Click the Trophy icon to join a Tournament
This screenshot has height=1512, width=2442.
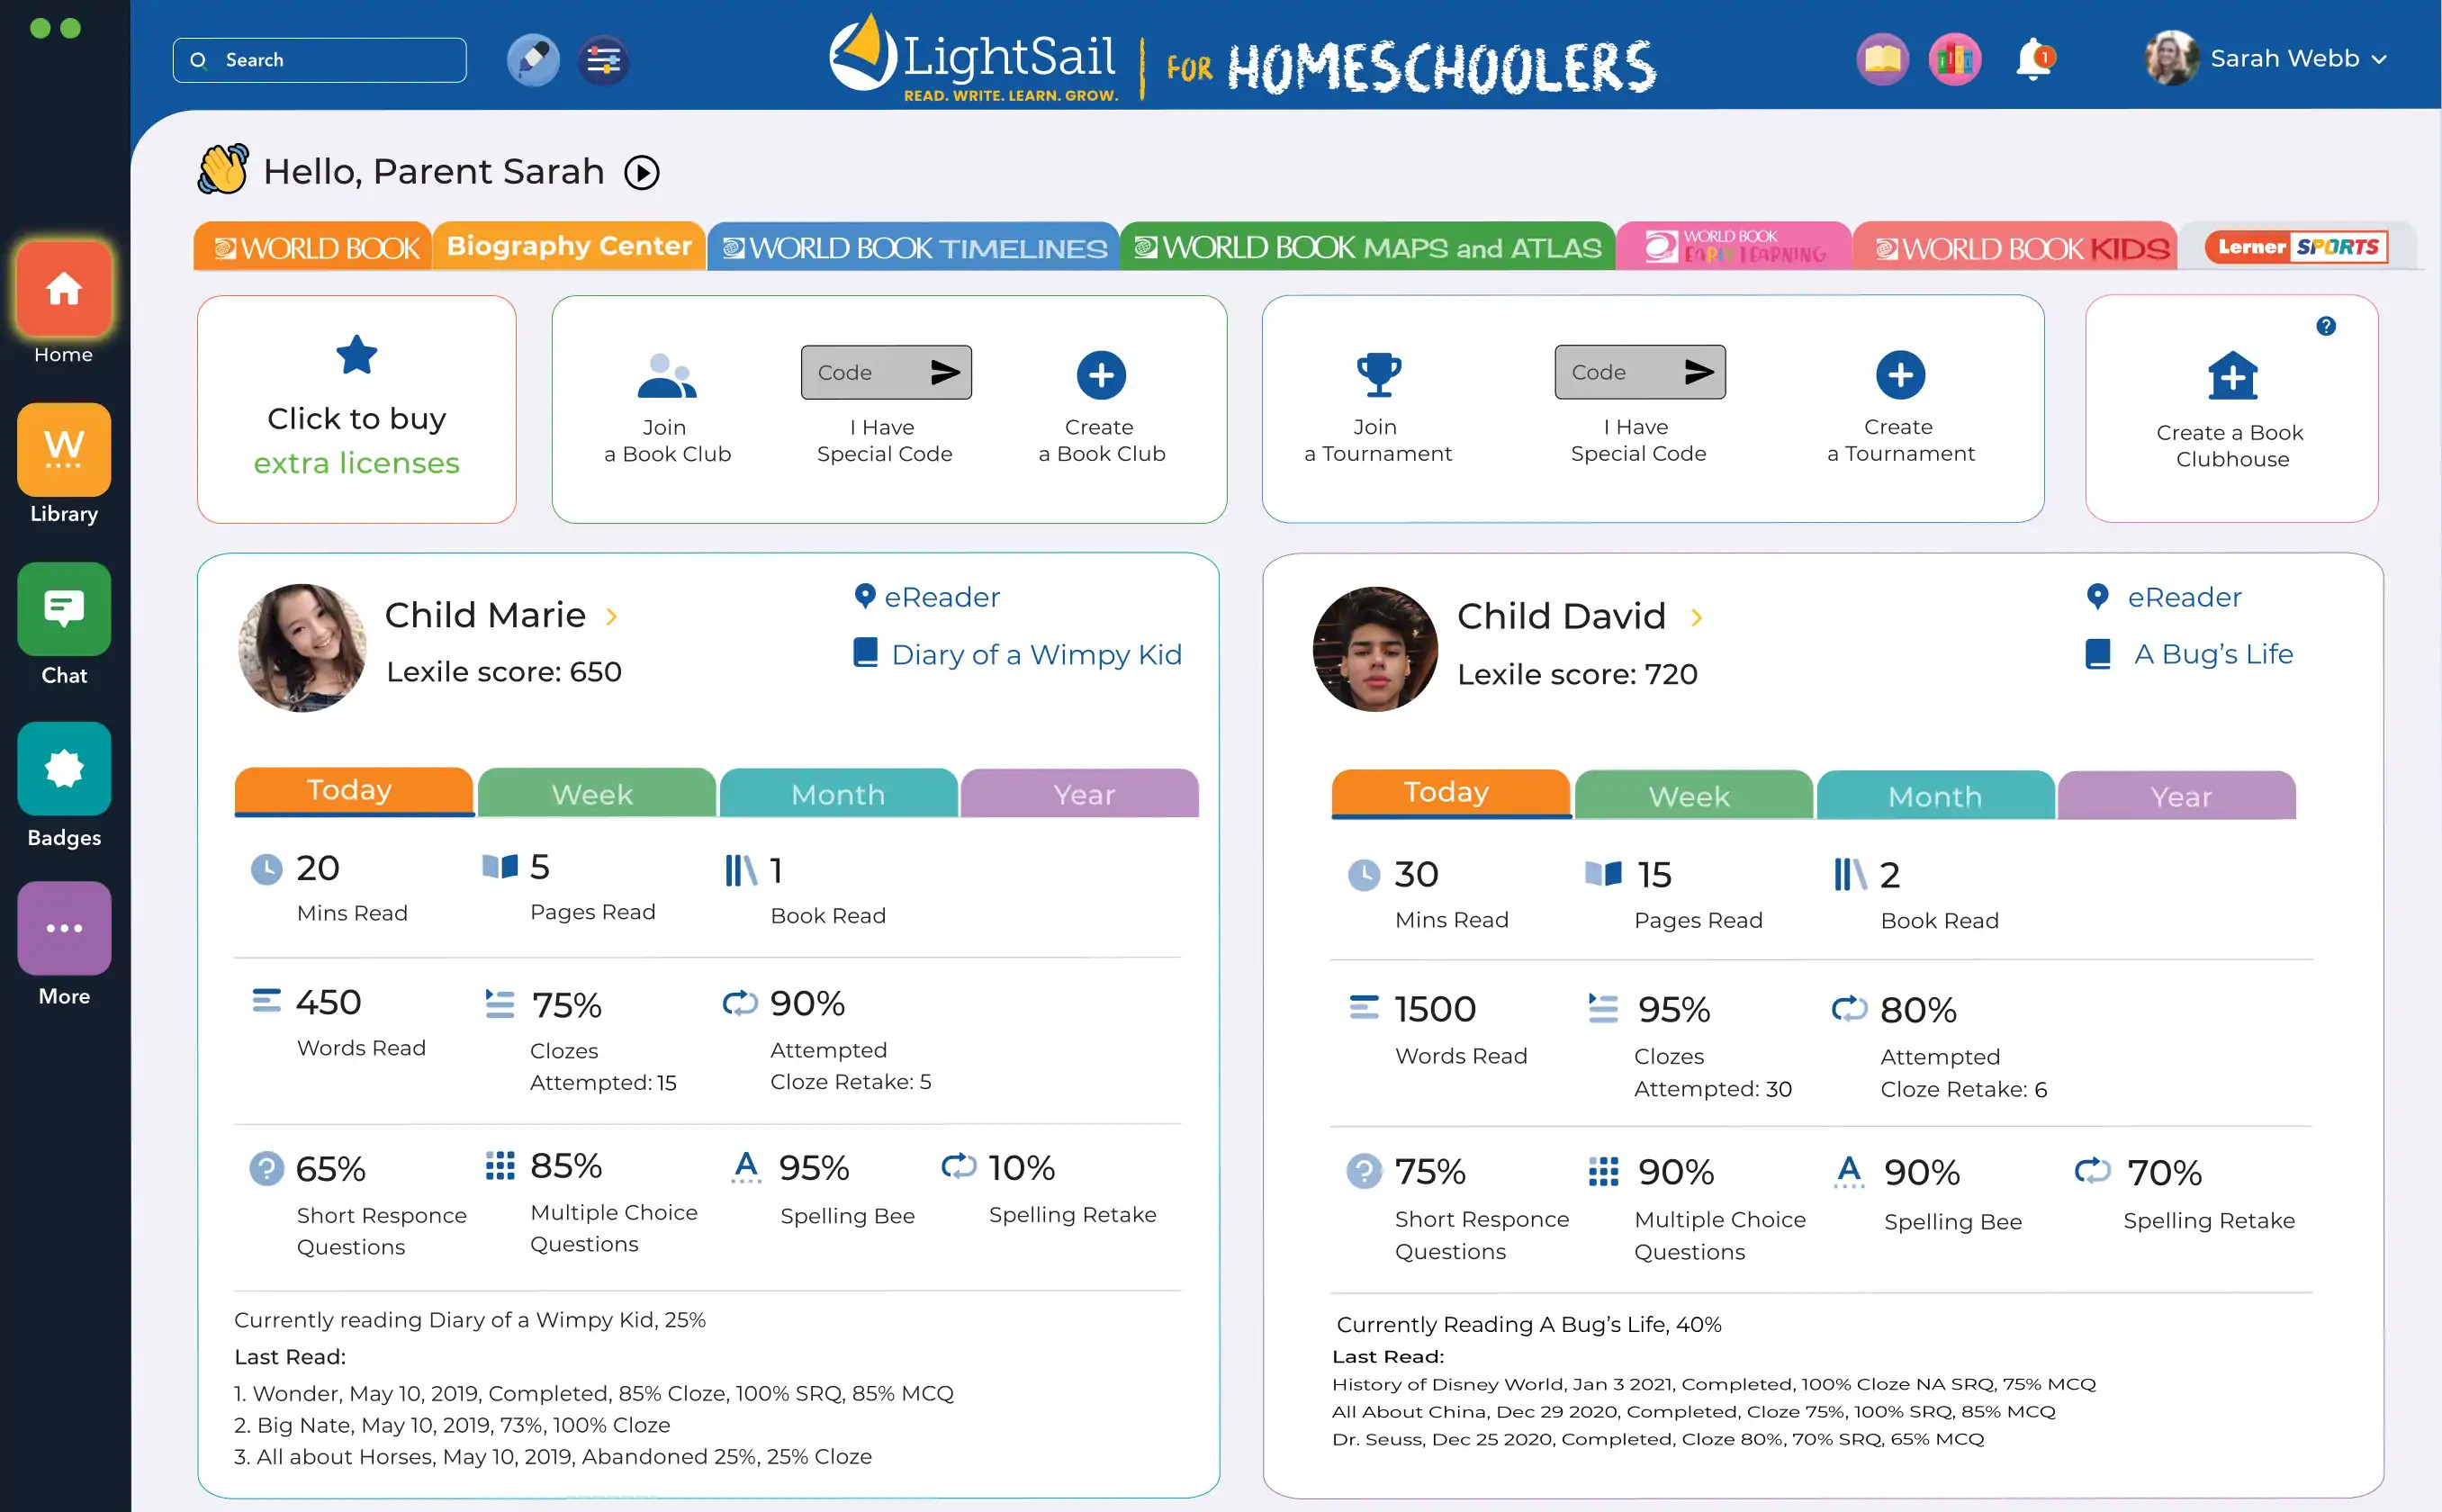[x=1378, y=372]
